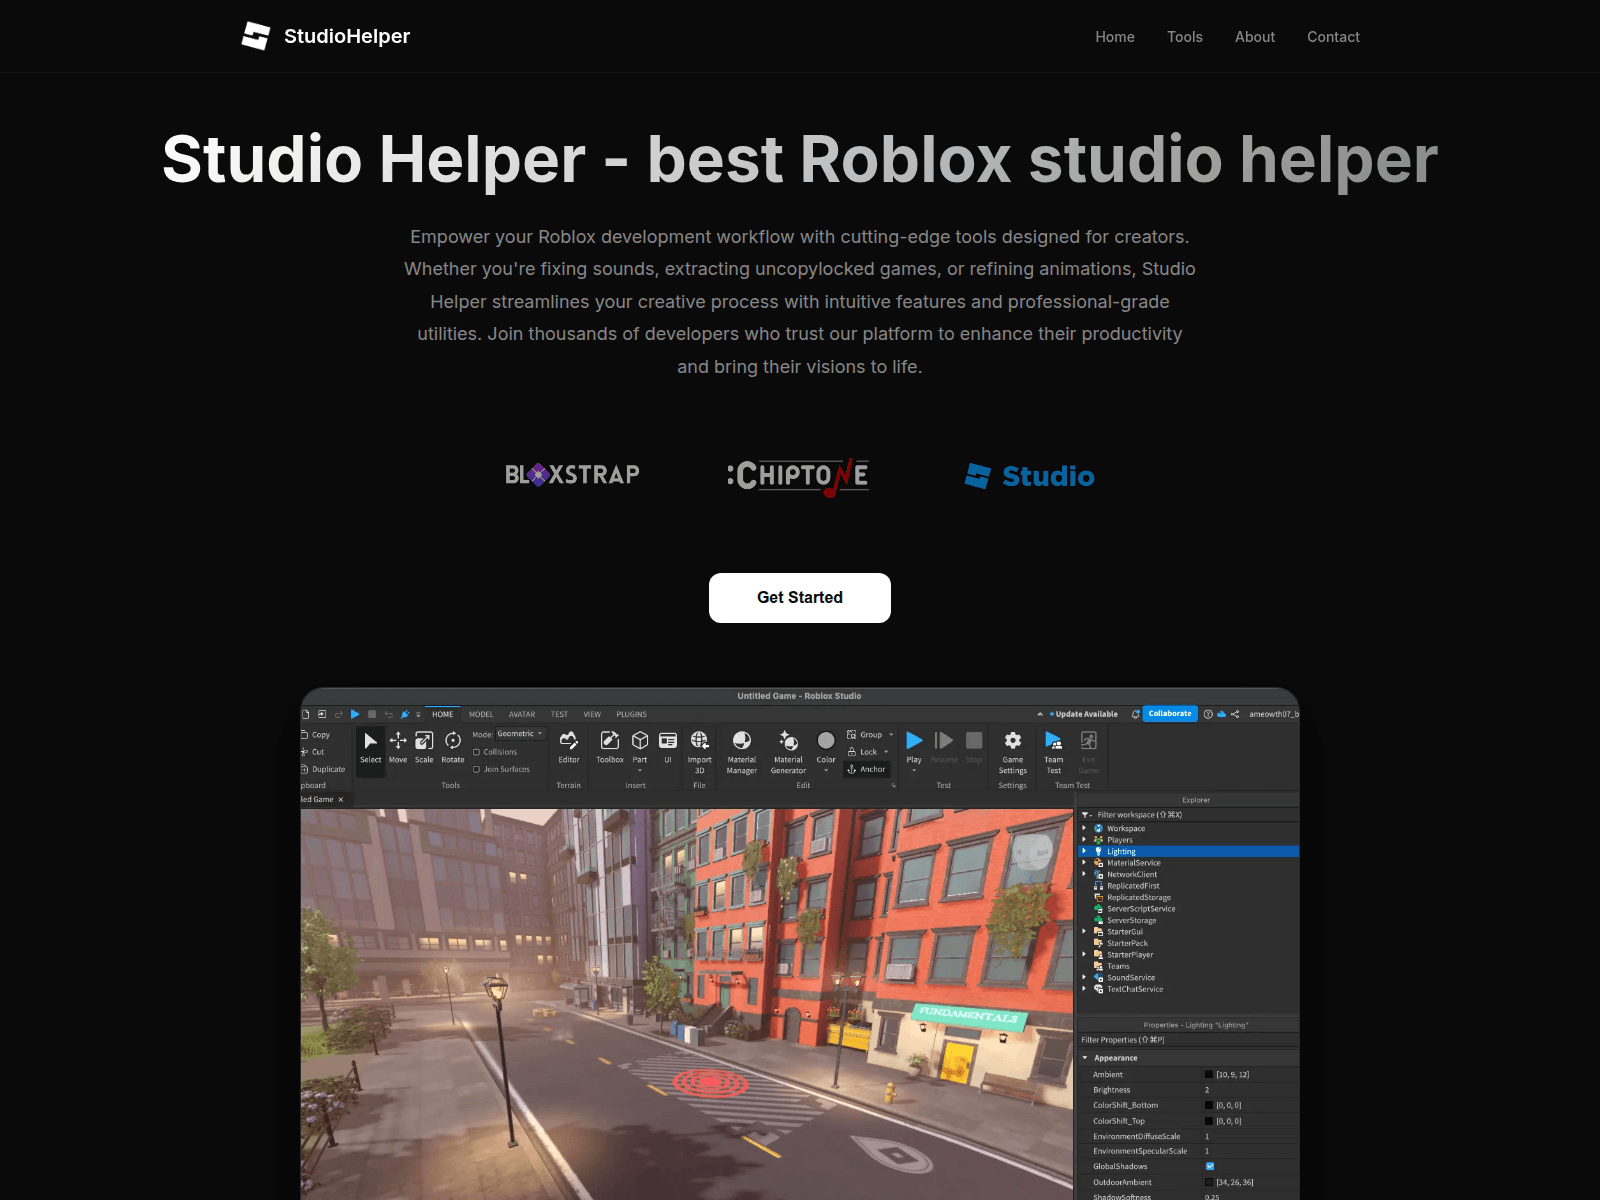Open the Part dropdown arrow
Viewport: 1600px width, 1200px height.
pyautogui.click(x=640, y=771)
